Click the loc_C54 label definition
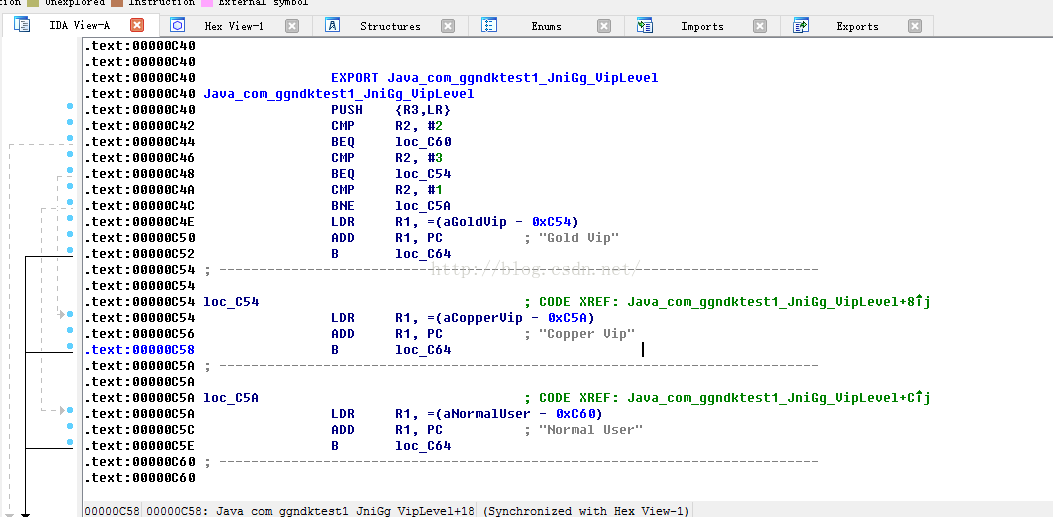Screen dimensions: 1053x517 click(231, 302)
